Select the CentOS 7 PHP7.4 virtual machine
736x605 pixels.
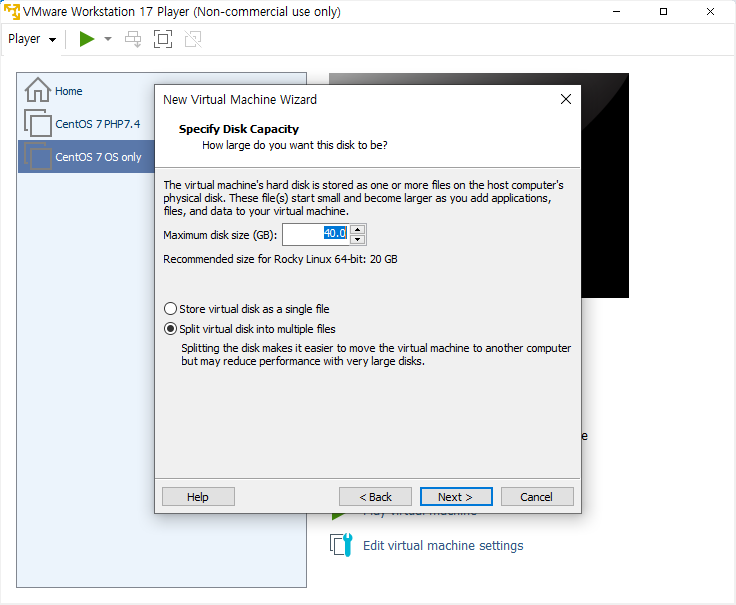86,123
